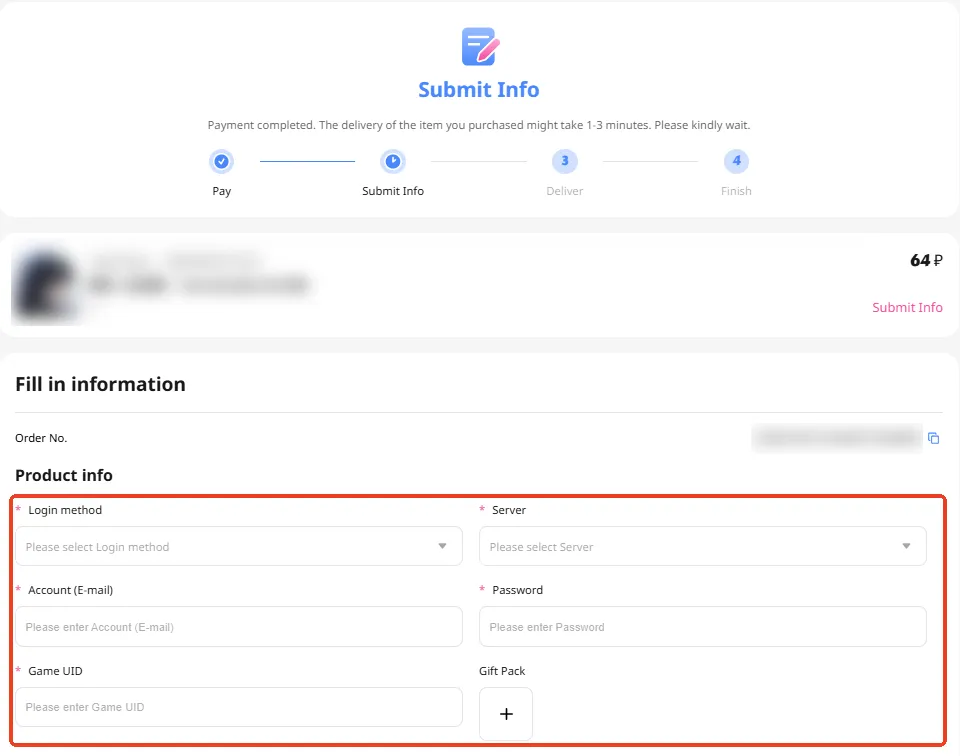Click the Gift Pack label
This screenshot has height=756, width=960.
[502, 671]
